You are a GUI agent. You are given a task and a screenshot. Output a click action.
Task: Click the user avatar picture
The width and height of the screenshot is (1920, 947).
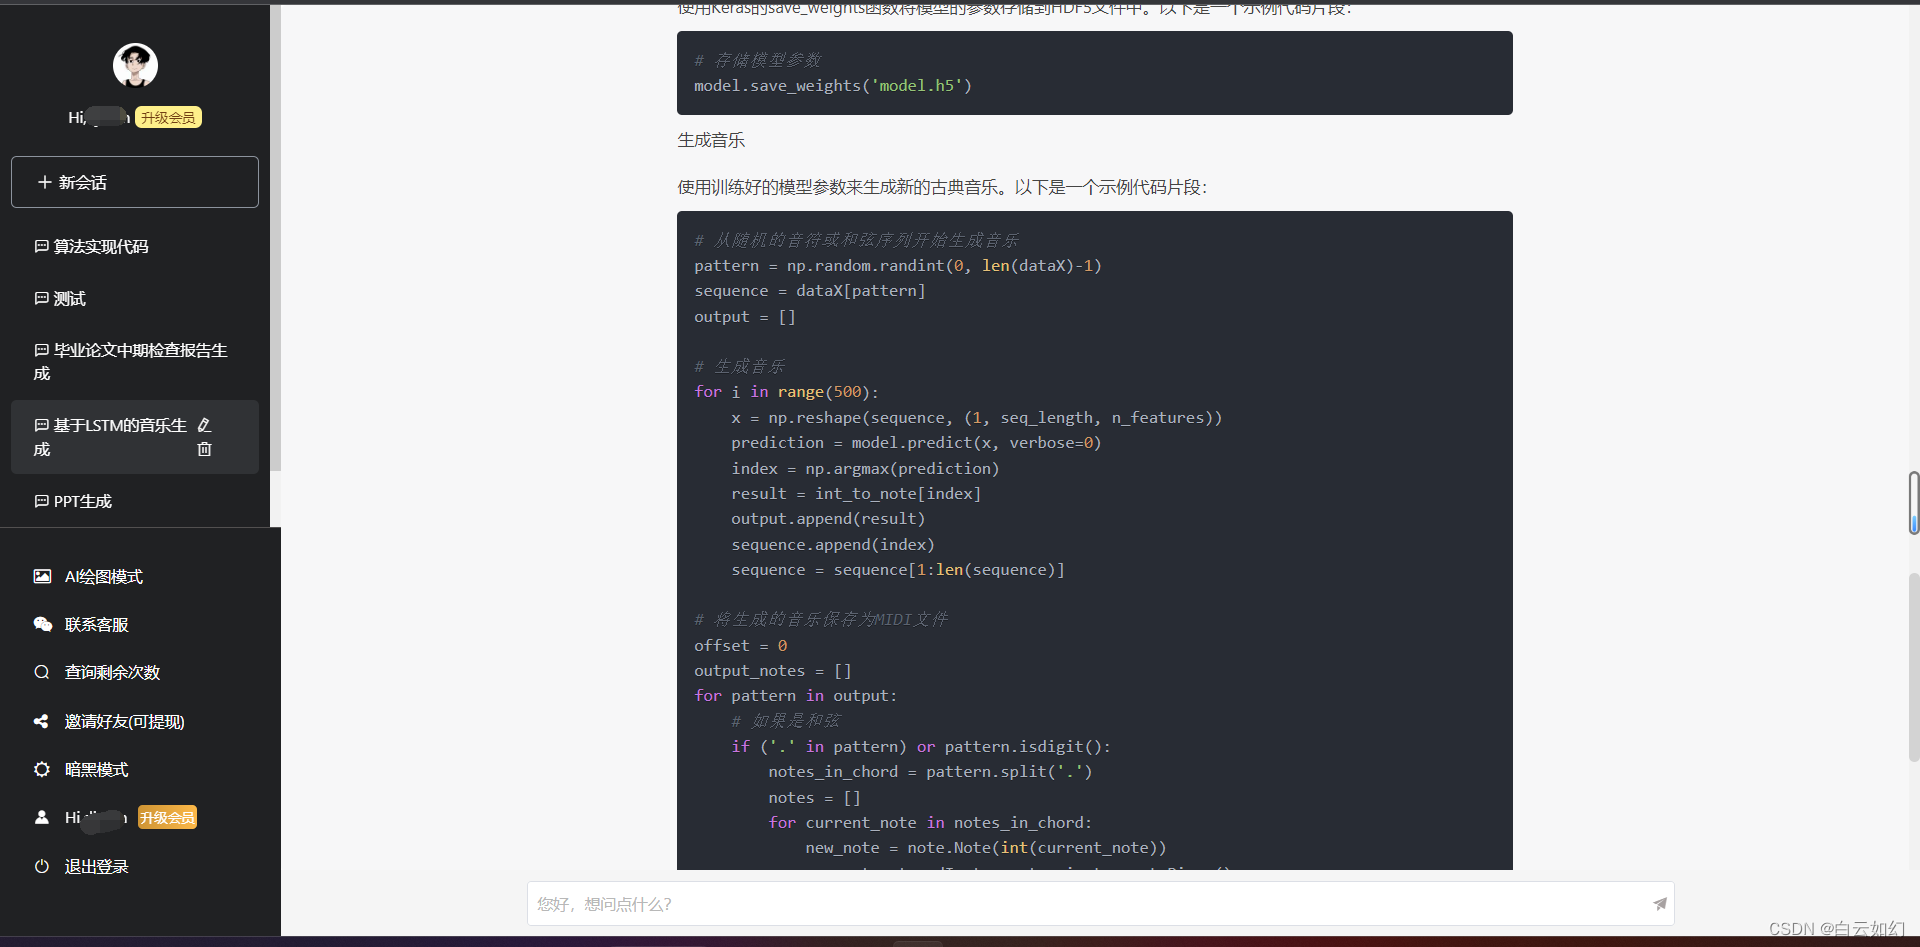point(135,66)
